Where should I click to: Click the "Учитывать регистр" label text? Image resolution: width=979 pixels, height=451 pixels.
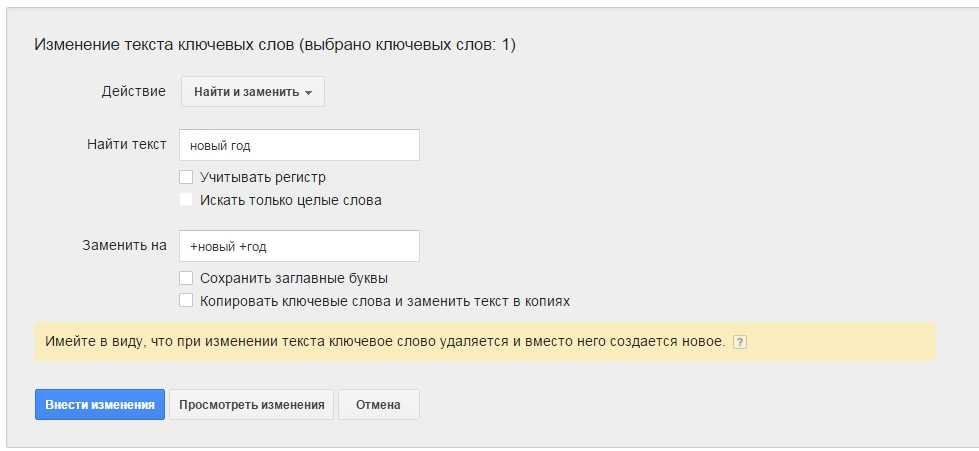263,177
